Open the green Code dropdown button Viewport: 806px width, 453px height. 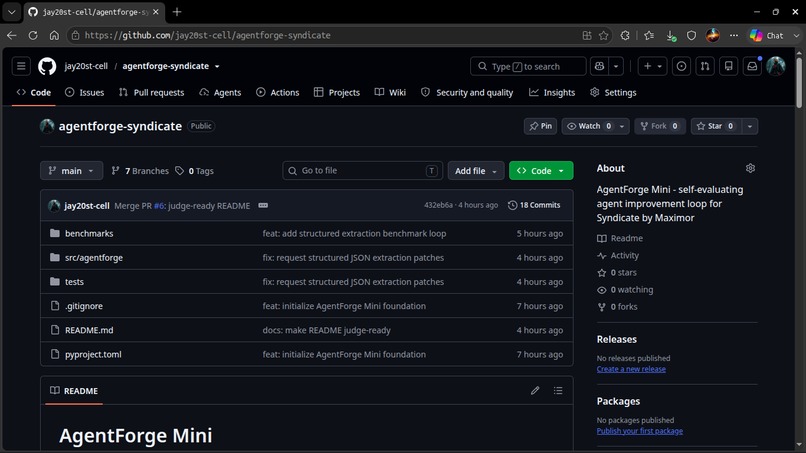coord(541,171)
